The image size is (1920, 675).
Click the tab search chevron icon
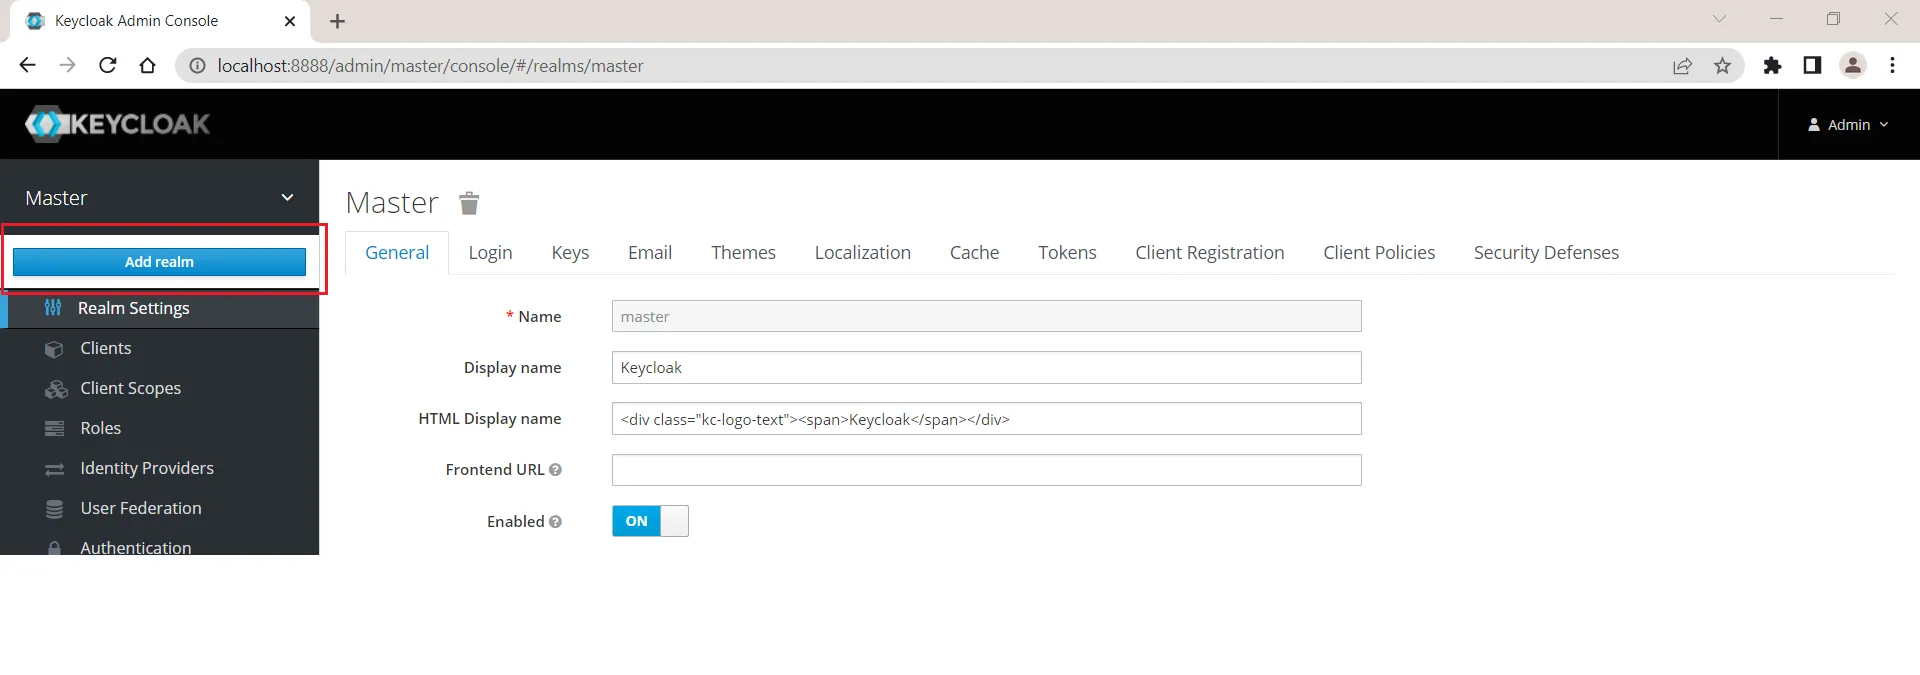(1719, 19)
